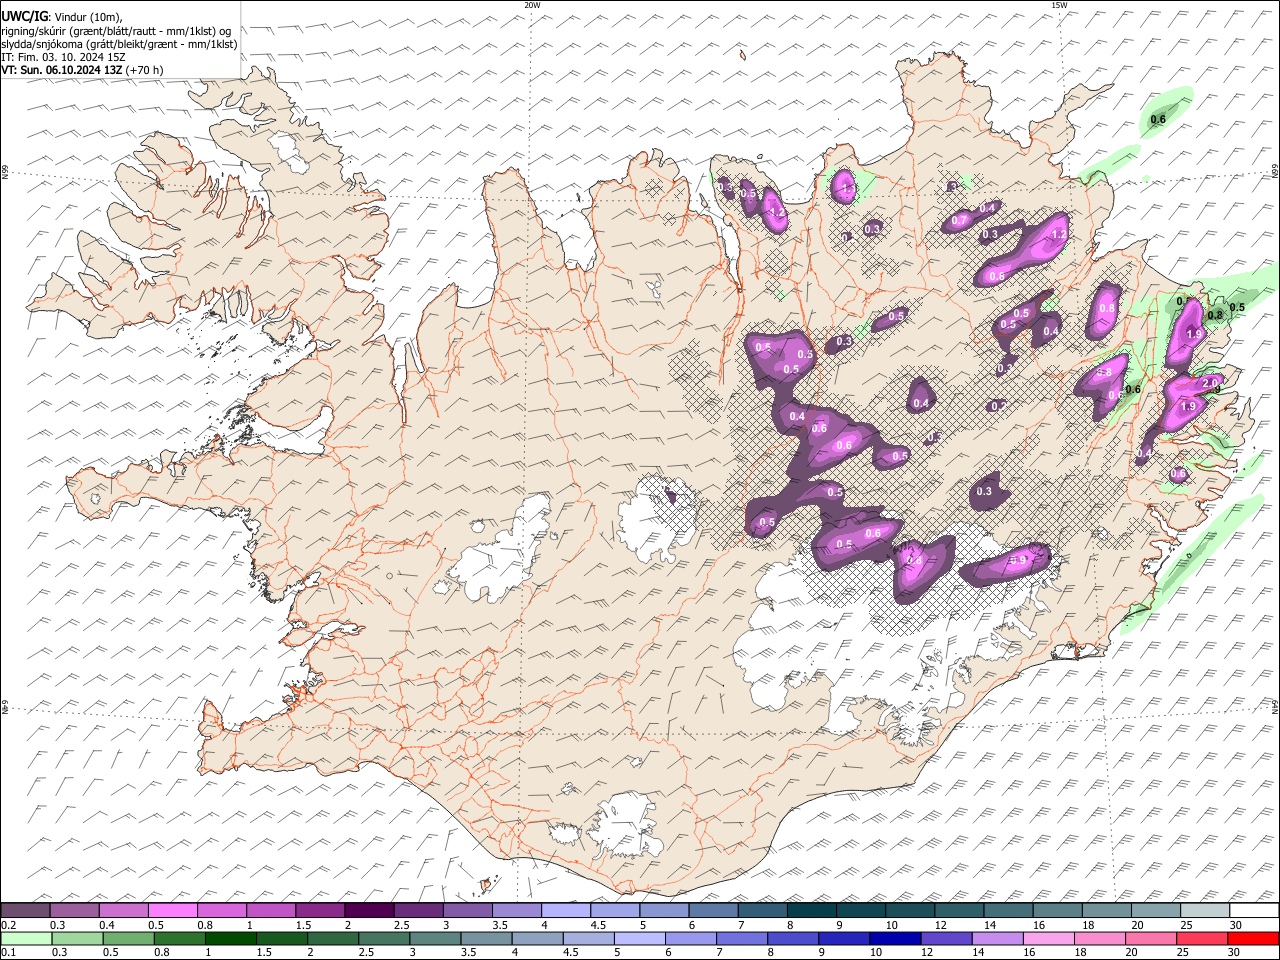Viewport: 1280px width, 960px height.
Task: Select the 'IT: Fim. 03. 10. 2024 15Z' line
Action: 63,57
